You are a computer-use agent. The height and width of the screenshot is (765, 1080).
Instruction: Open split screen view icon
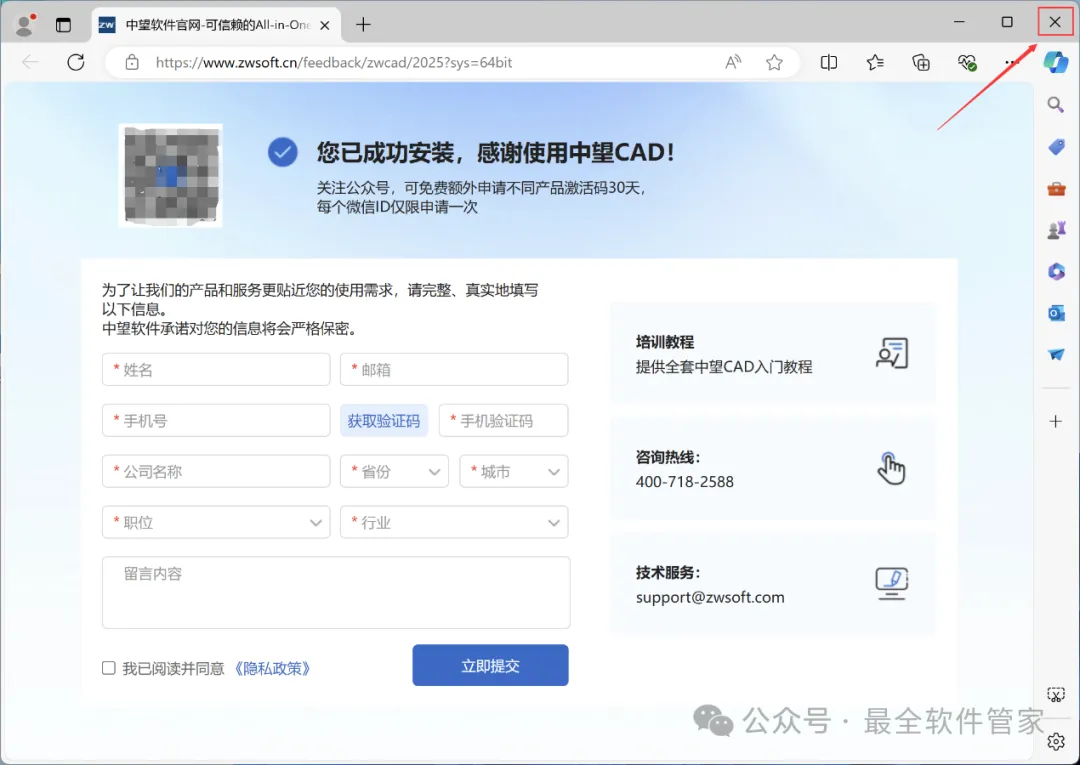coord(829,63)
